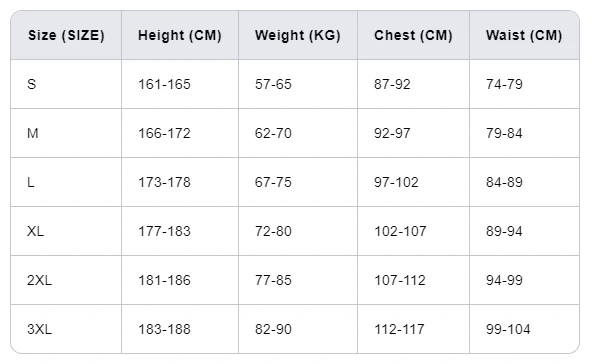Click the Height (CM) column header
592x364 pixels.
pos(180,35)
